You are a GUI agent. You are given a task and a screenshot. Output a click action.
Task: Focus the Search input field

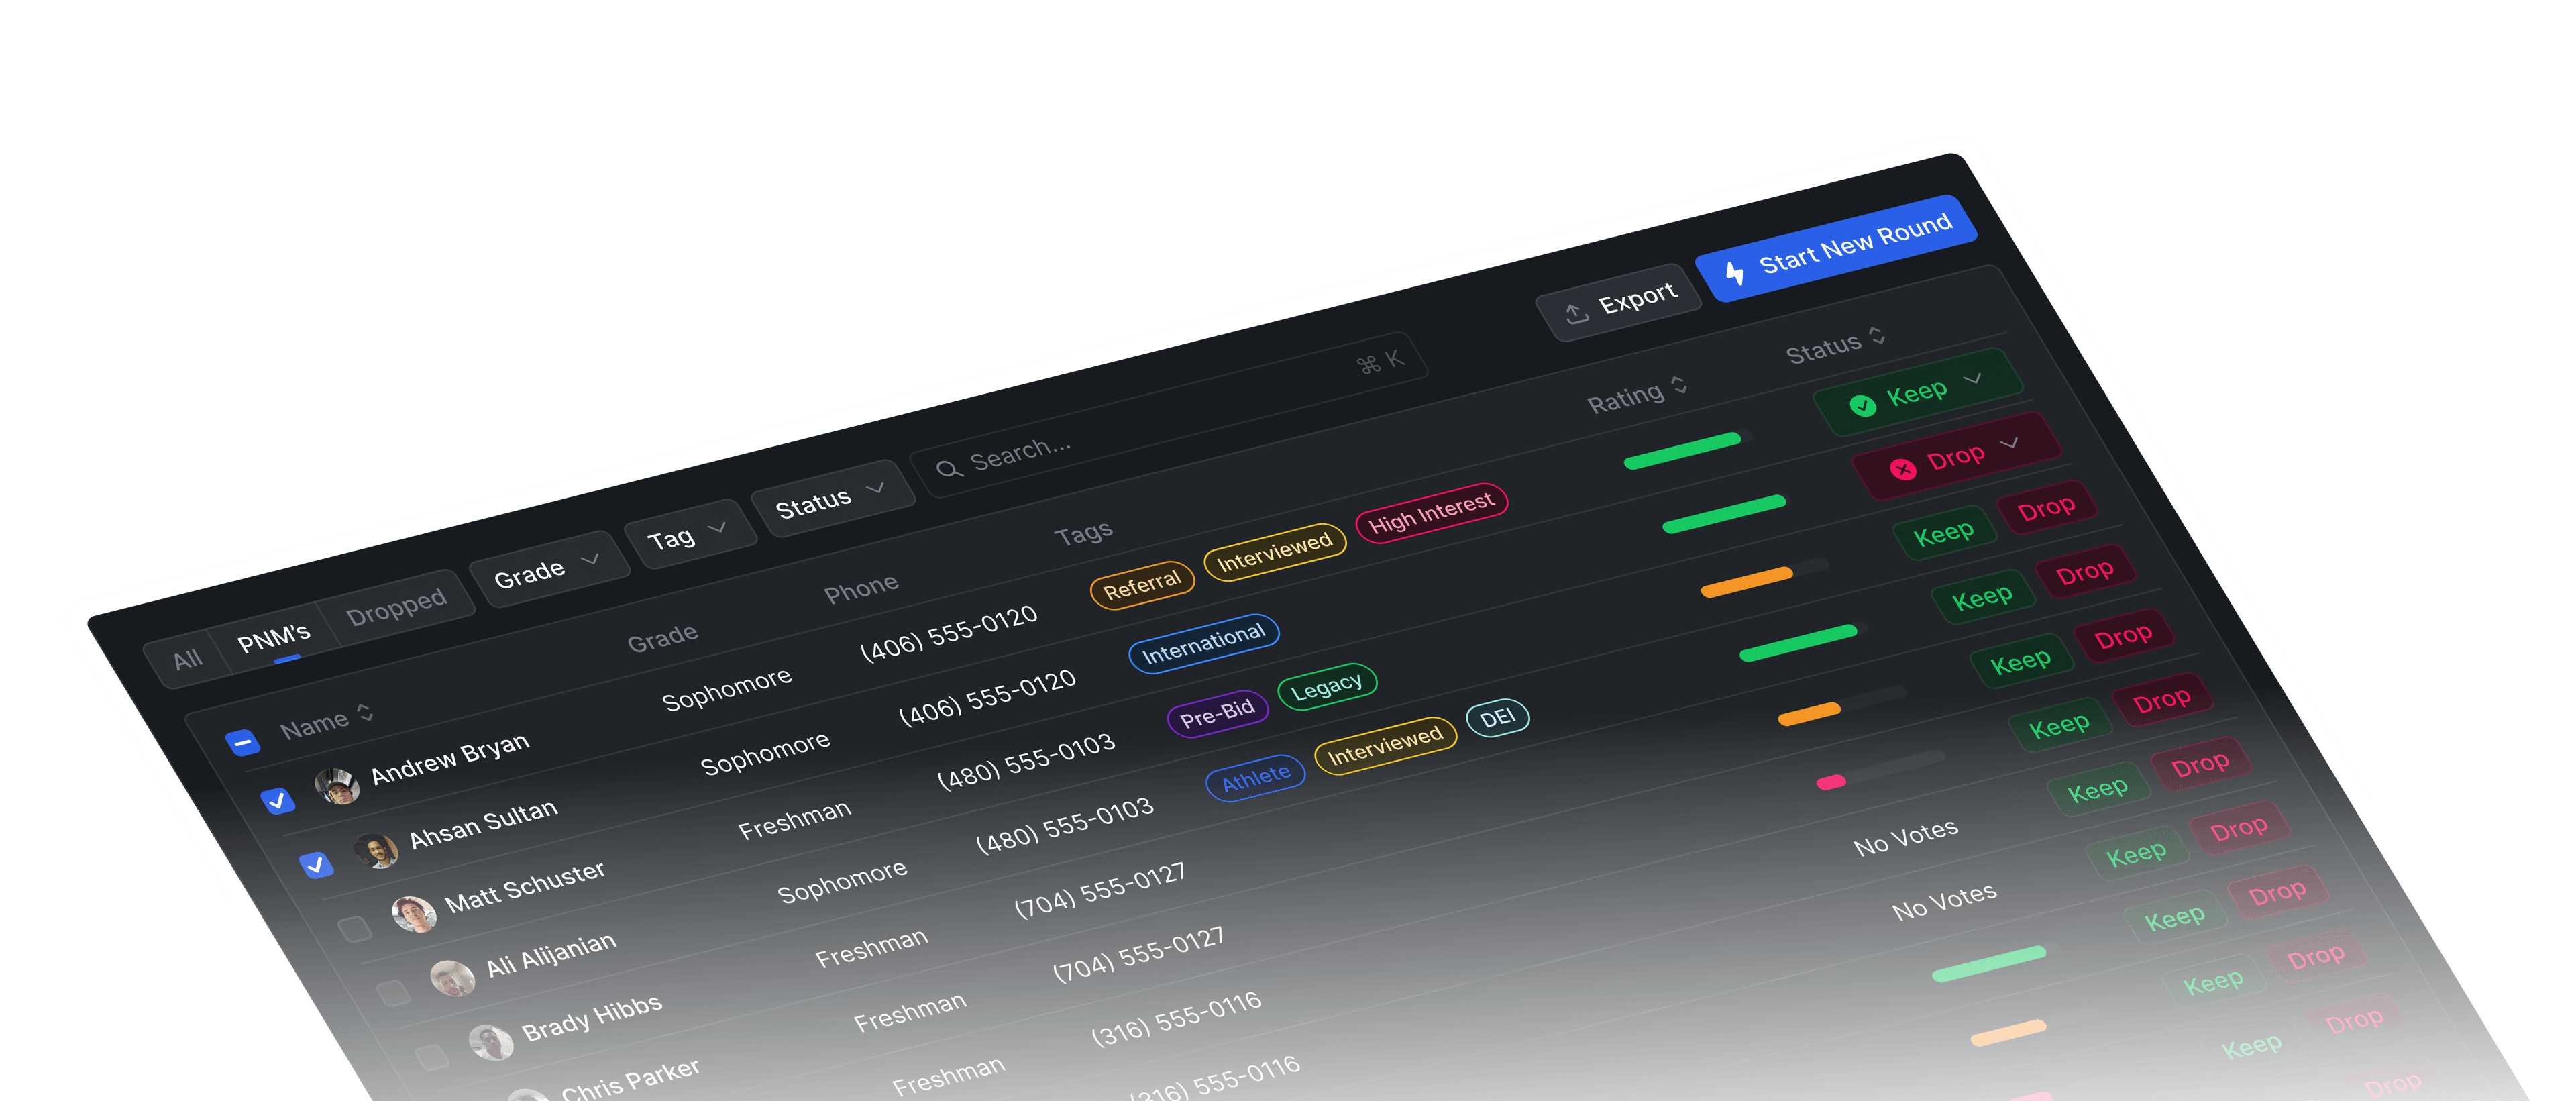point(1168,414)
